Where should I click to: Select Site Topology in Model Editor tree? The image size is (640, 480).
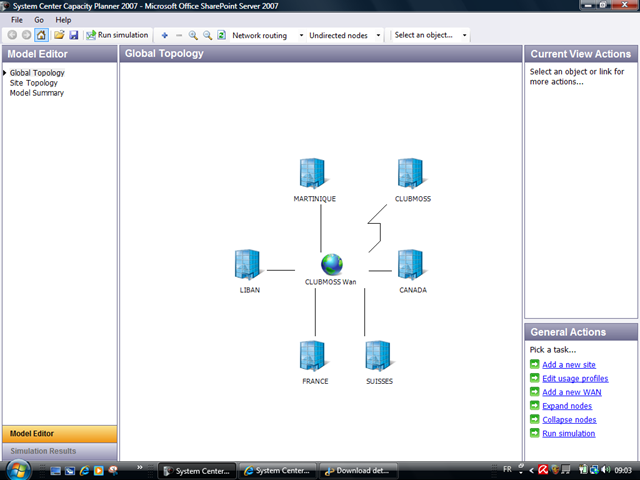click(34, 83)
